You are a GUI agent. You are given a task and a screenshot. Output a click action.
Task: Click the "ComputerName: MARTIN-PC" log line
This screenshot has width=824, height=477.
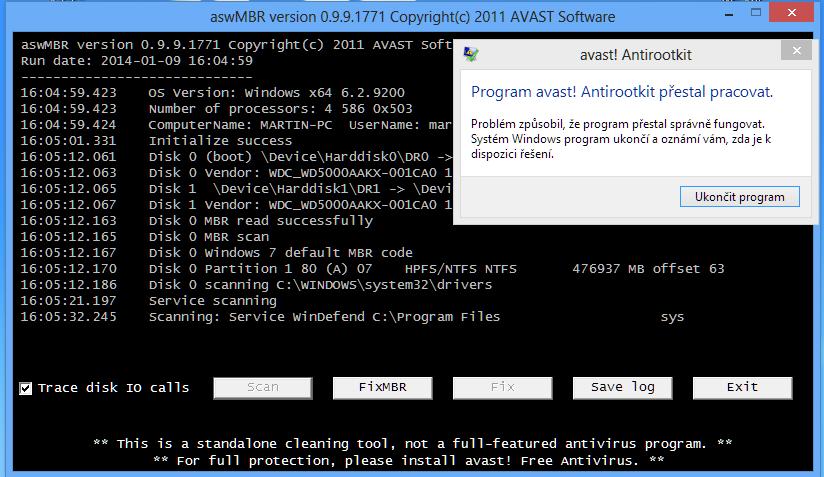pyautogui.click(x=236, y=125)
